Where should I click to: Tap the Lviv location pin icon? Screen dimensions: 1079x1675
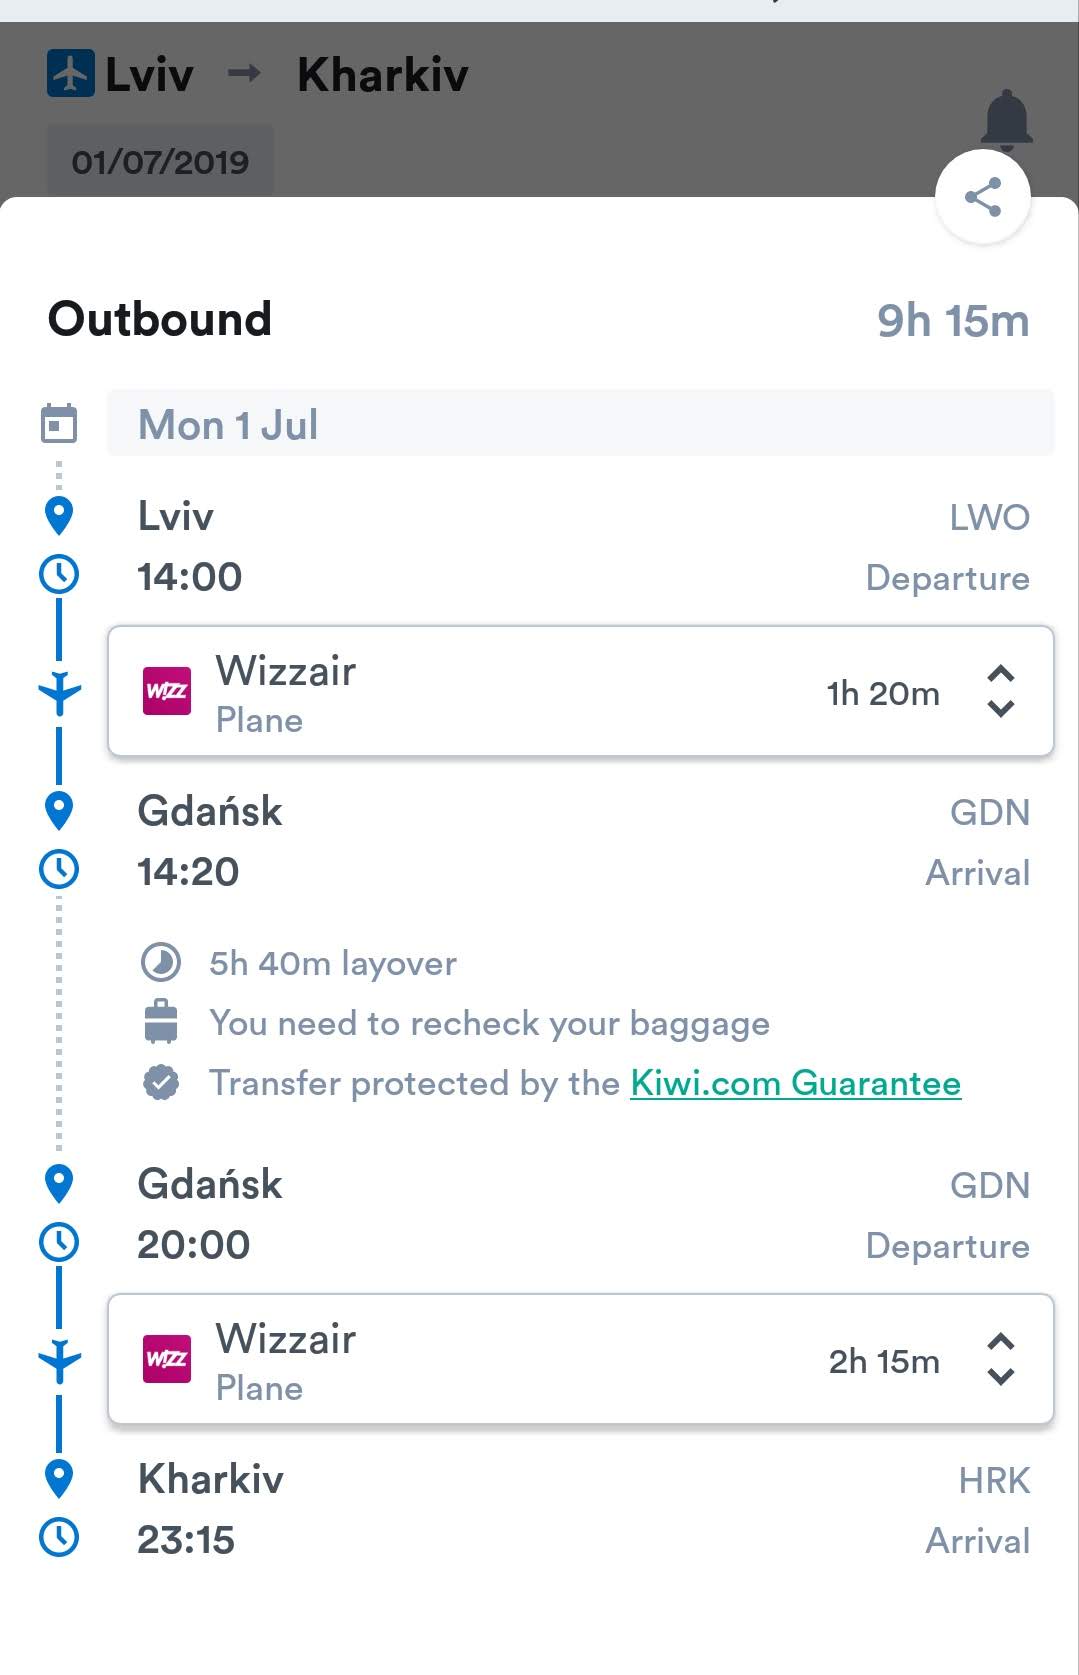pyautogui.click(x=59, y=516)
